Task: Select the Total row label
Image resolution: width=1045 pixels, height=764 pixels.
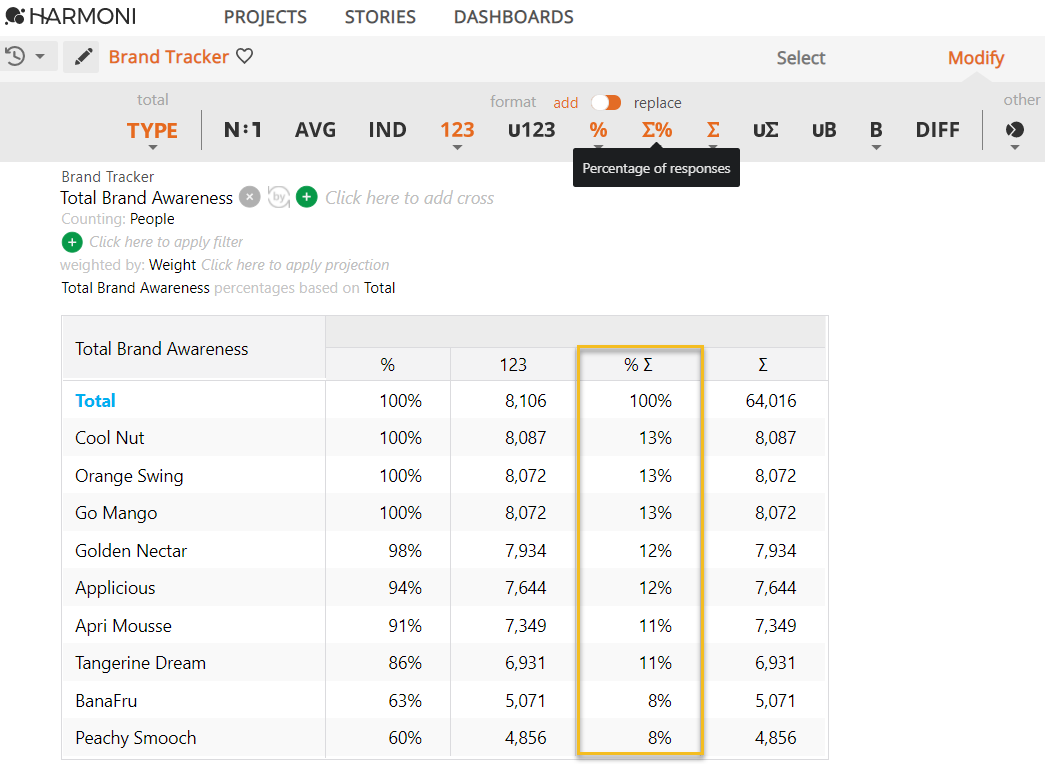Action: click(95, 401)
